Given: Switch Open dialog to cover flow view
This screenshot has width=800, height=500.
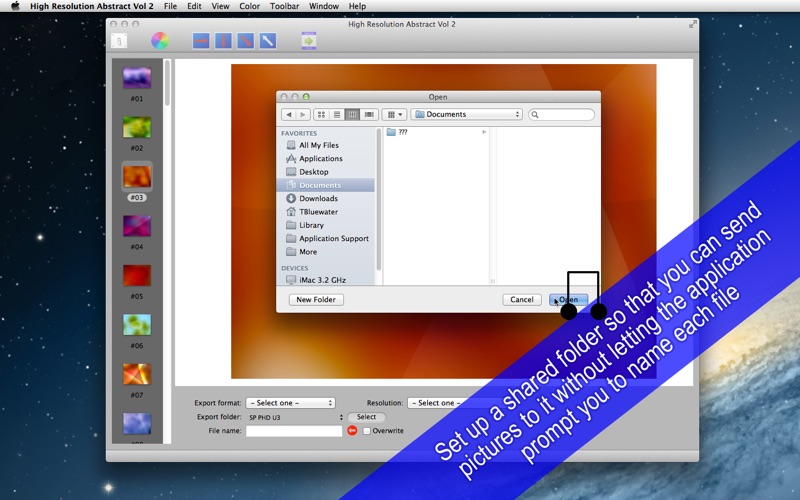Looking at the screenshot, I should point(368,114).
